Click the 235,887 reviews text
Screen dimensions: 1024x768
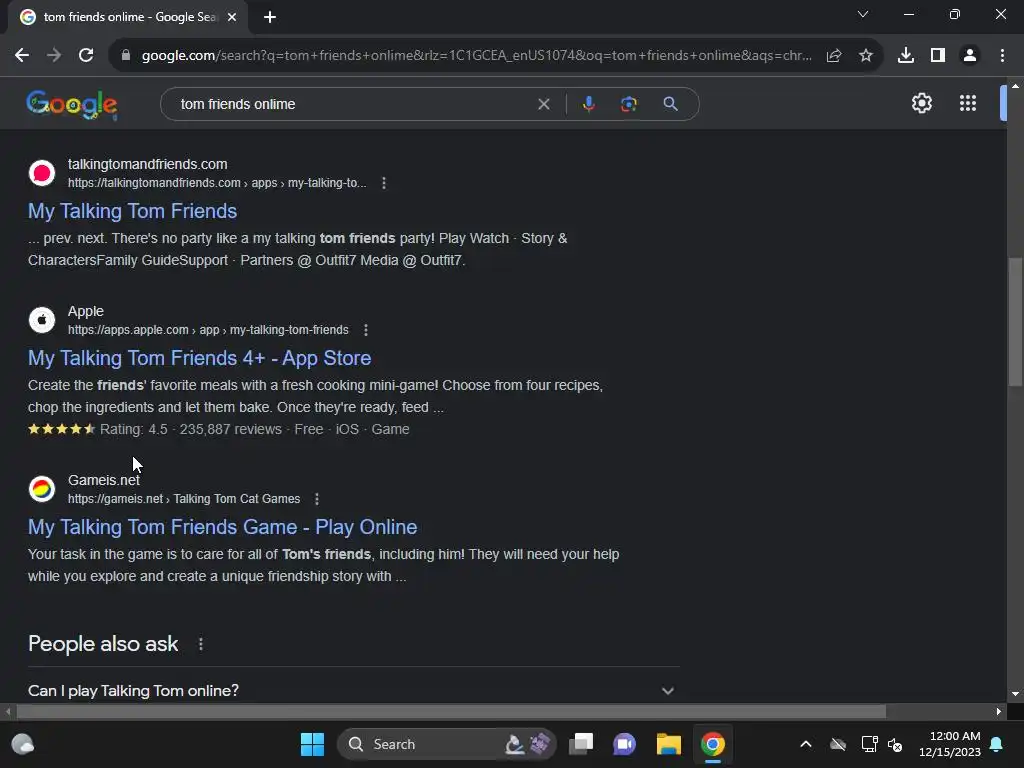tap(231, 430)
